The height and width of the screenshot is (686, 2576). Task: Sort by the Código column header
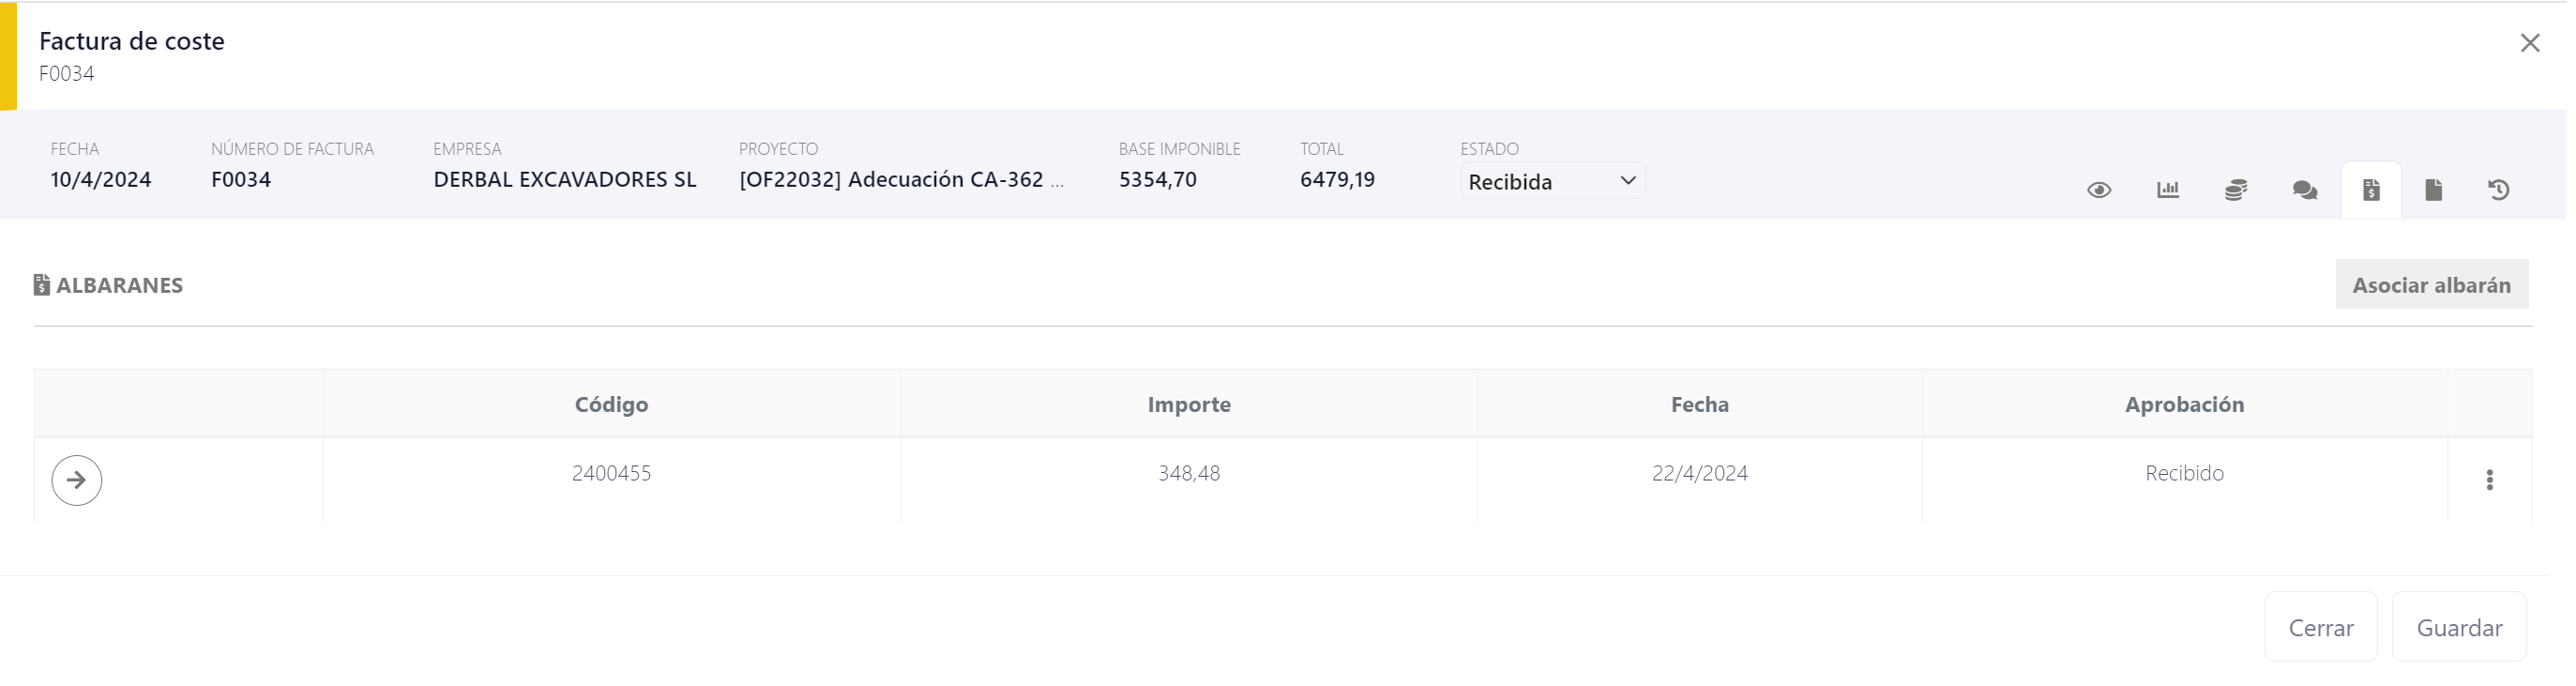tap(611, 404)
